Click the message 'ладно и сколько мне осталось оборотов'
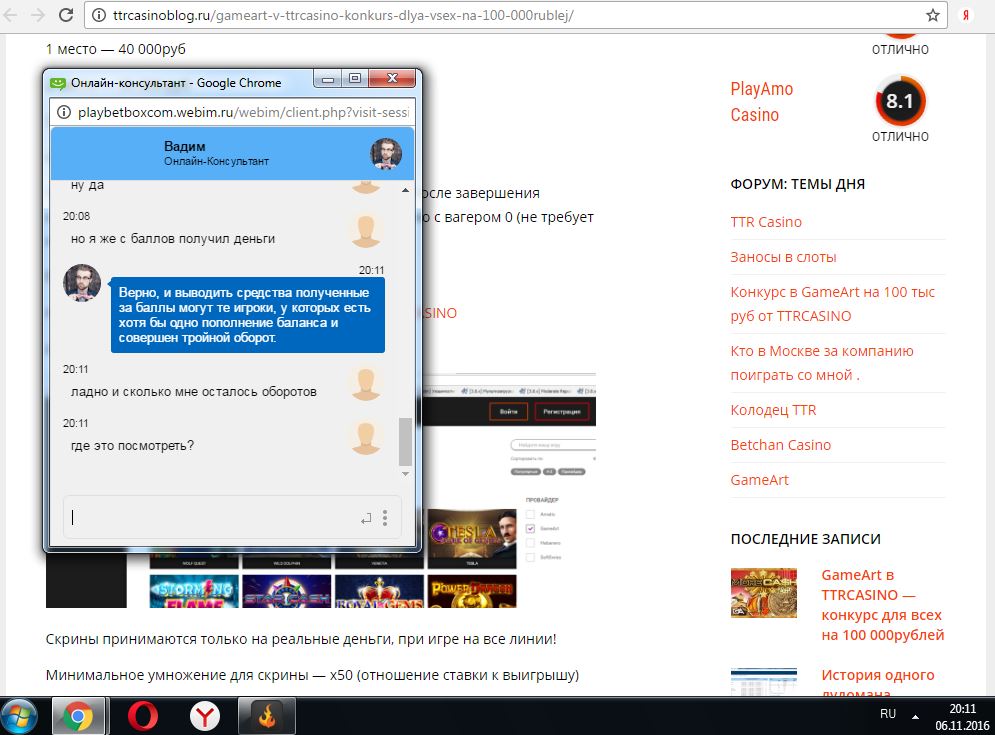The width and height of the screenshot is (995, 735). click(194, 392)
